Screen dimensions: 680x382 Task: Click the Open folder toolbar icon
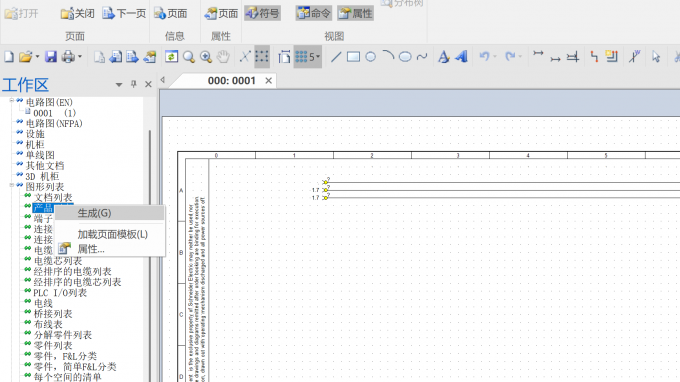tap(26, 57)
